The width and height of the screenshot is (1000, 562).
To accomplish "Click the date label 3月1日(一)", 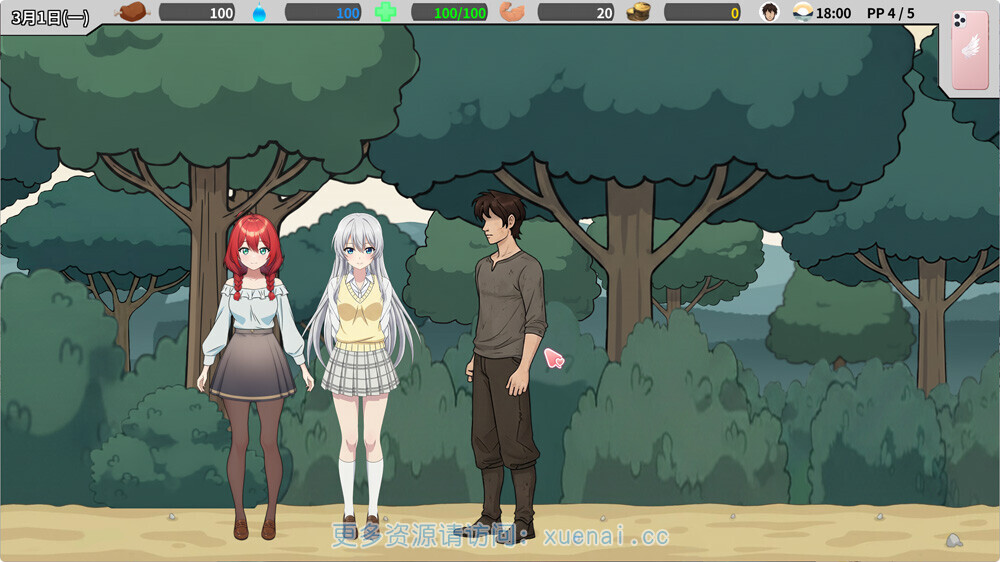I will click(x=48, y=16).
